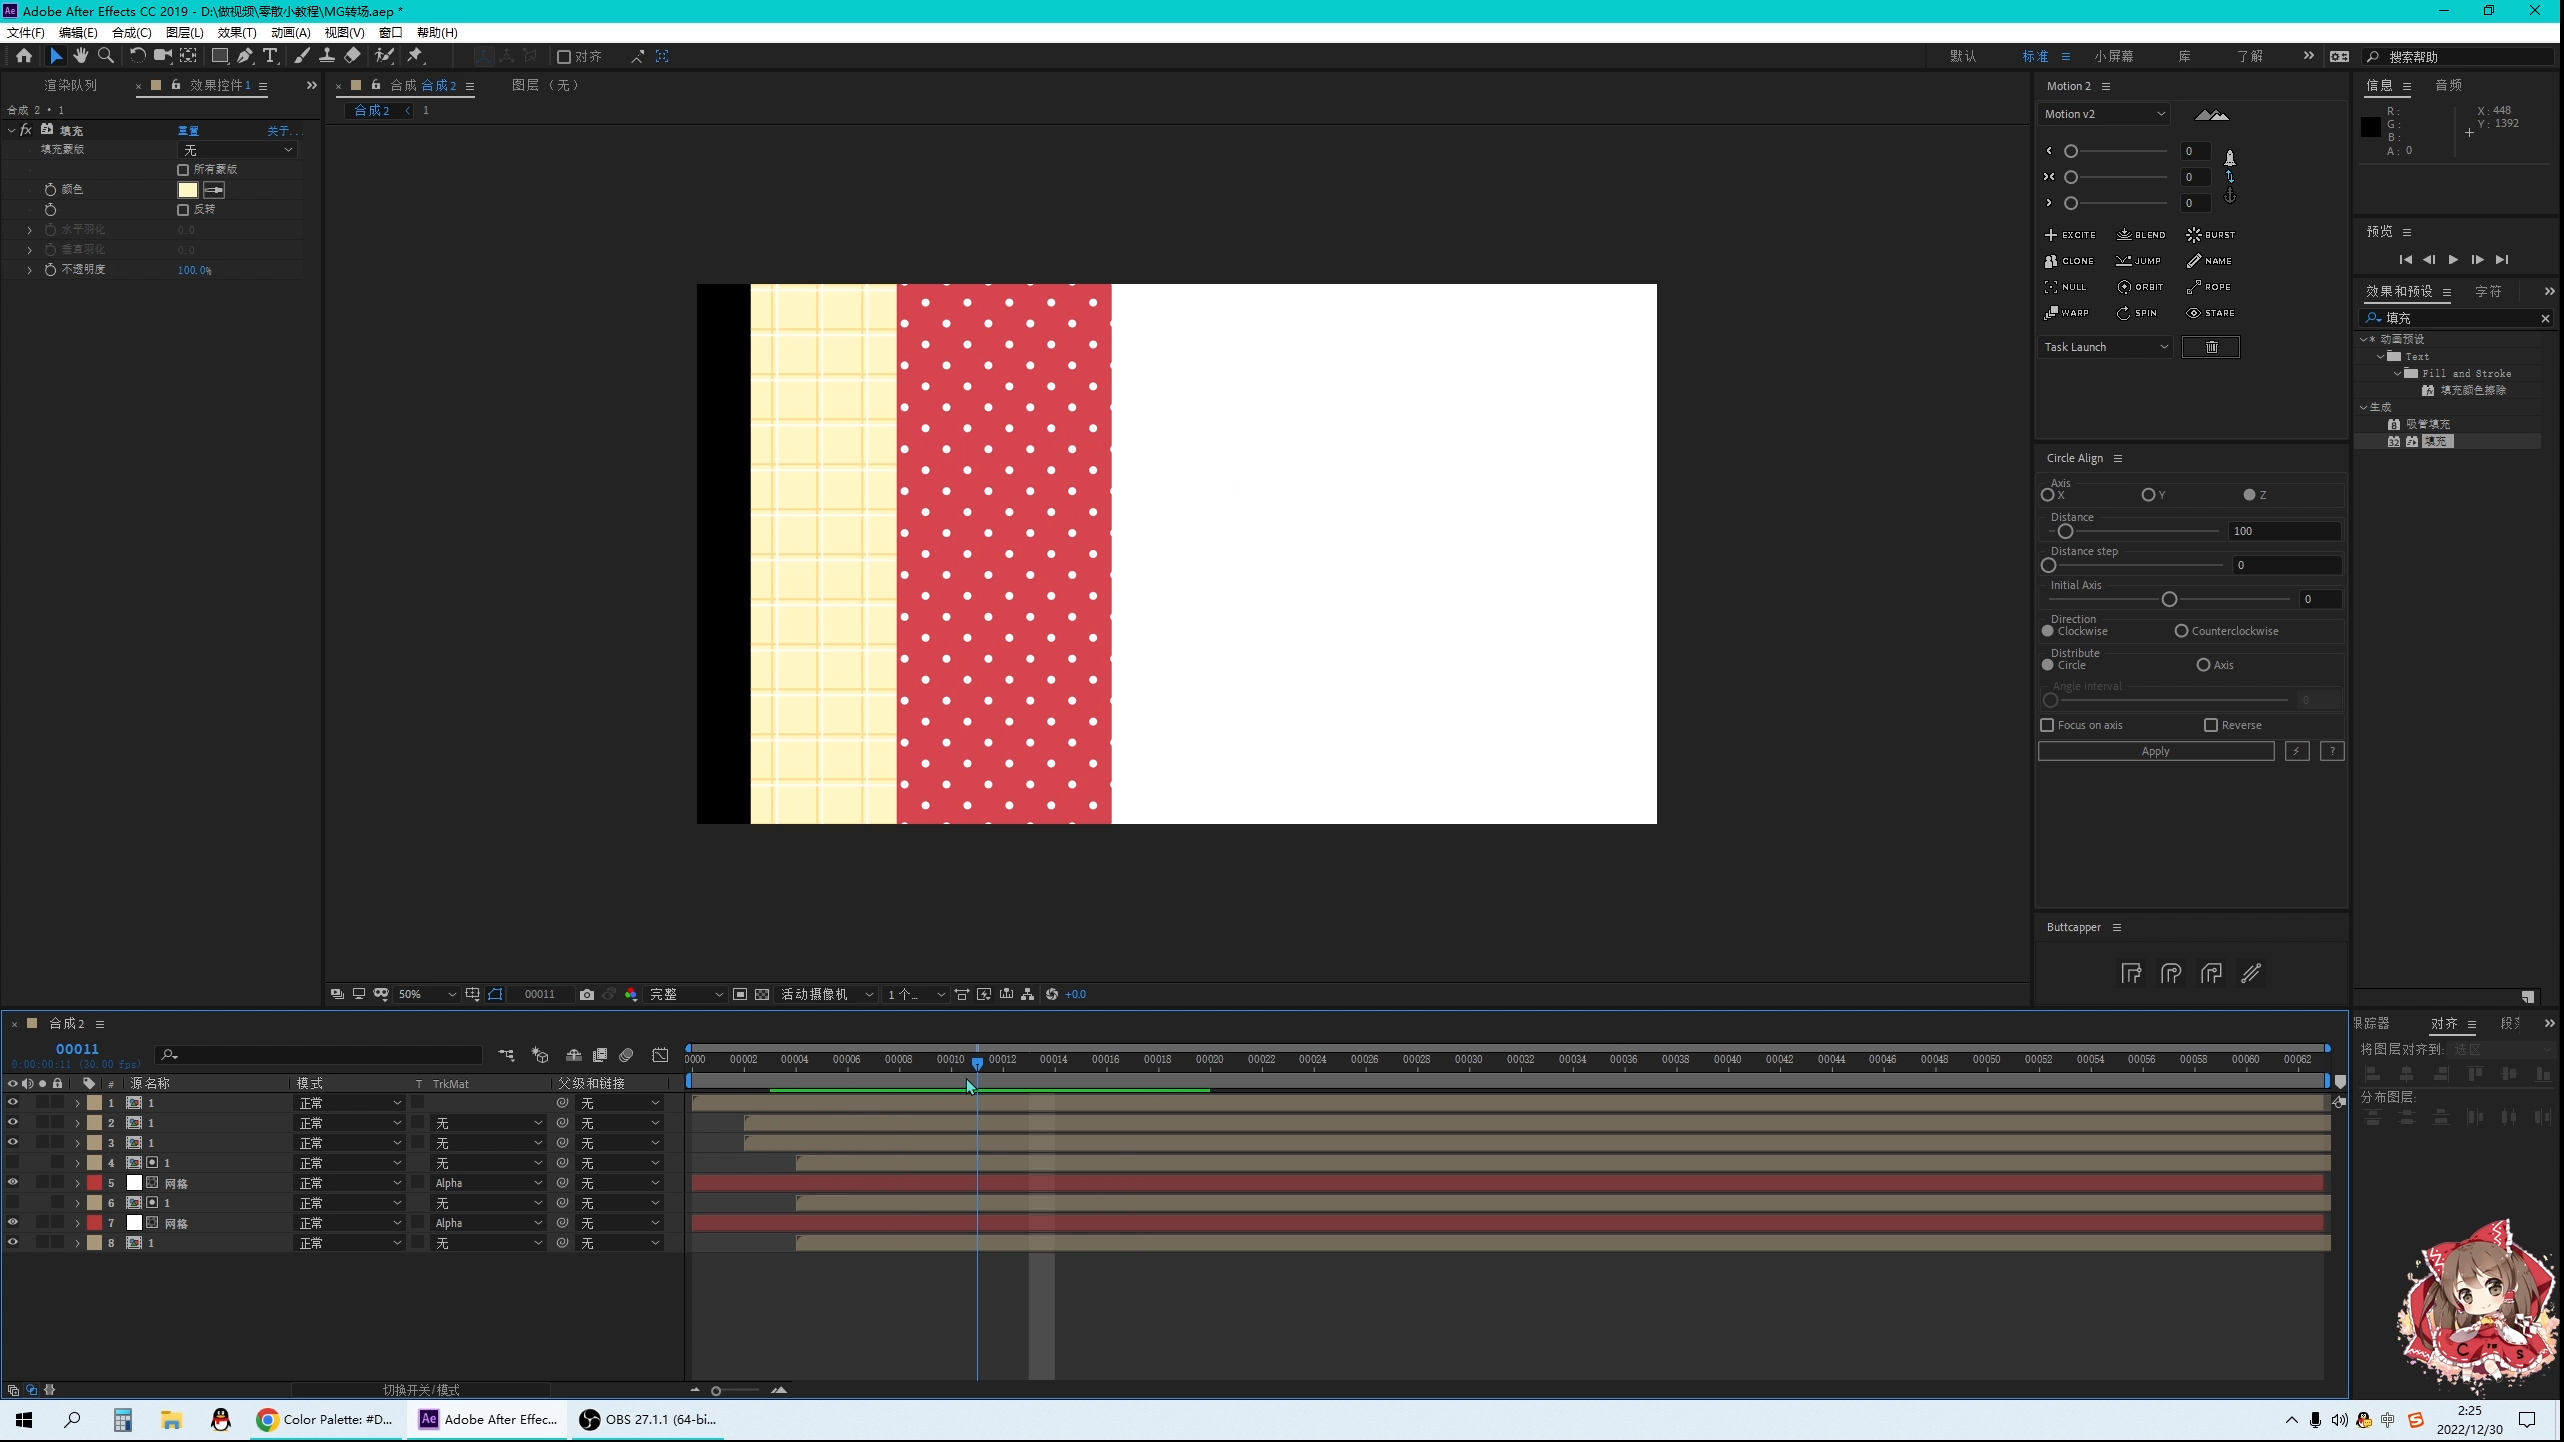2564x1442 pixels.
Task: Open the 完整 resolution dropdown
Action: [686, 994]
